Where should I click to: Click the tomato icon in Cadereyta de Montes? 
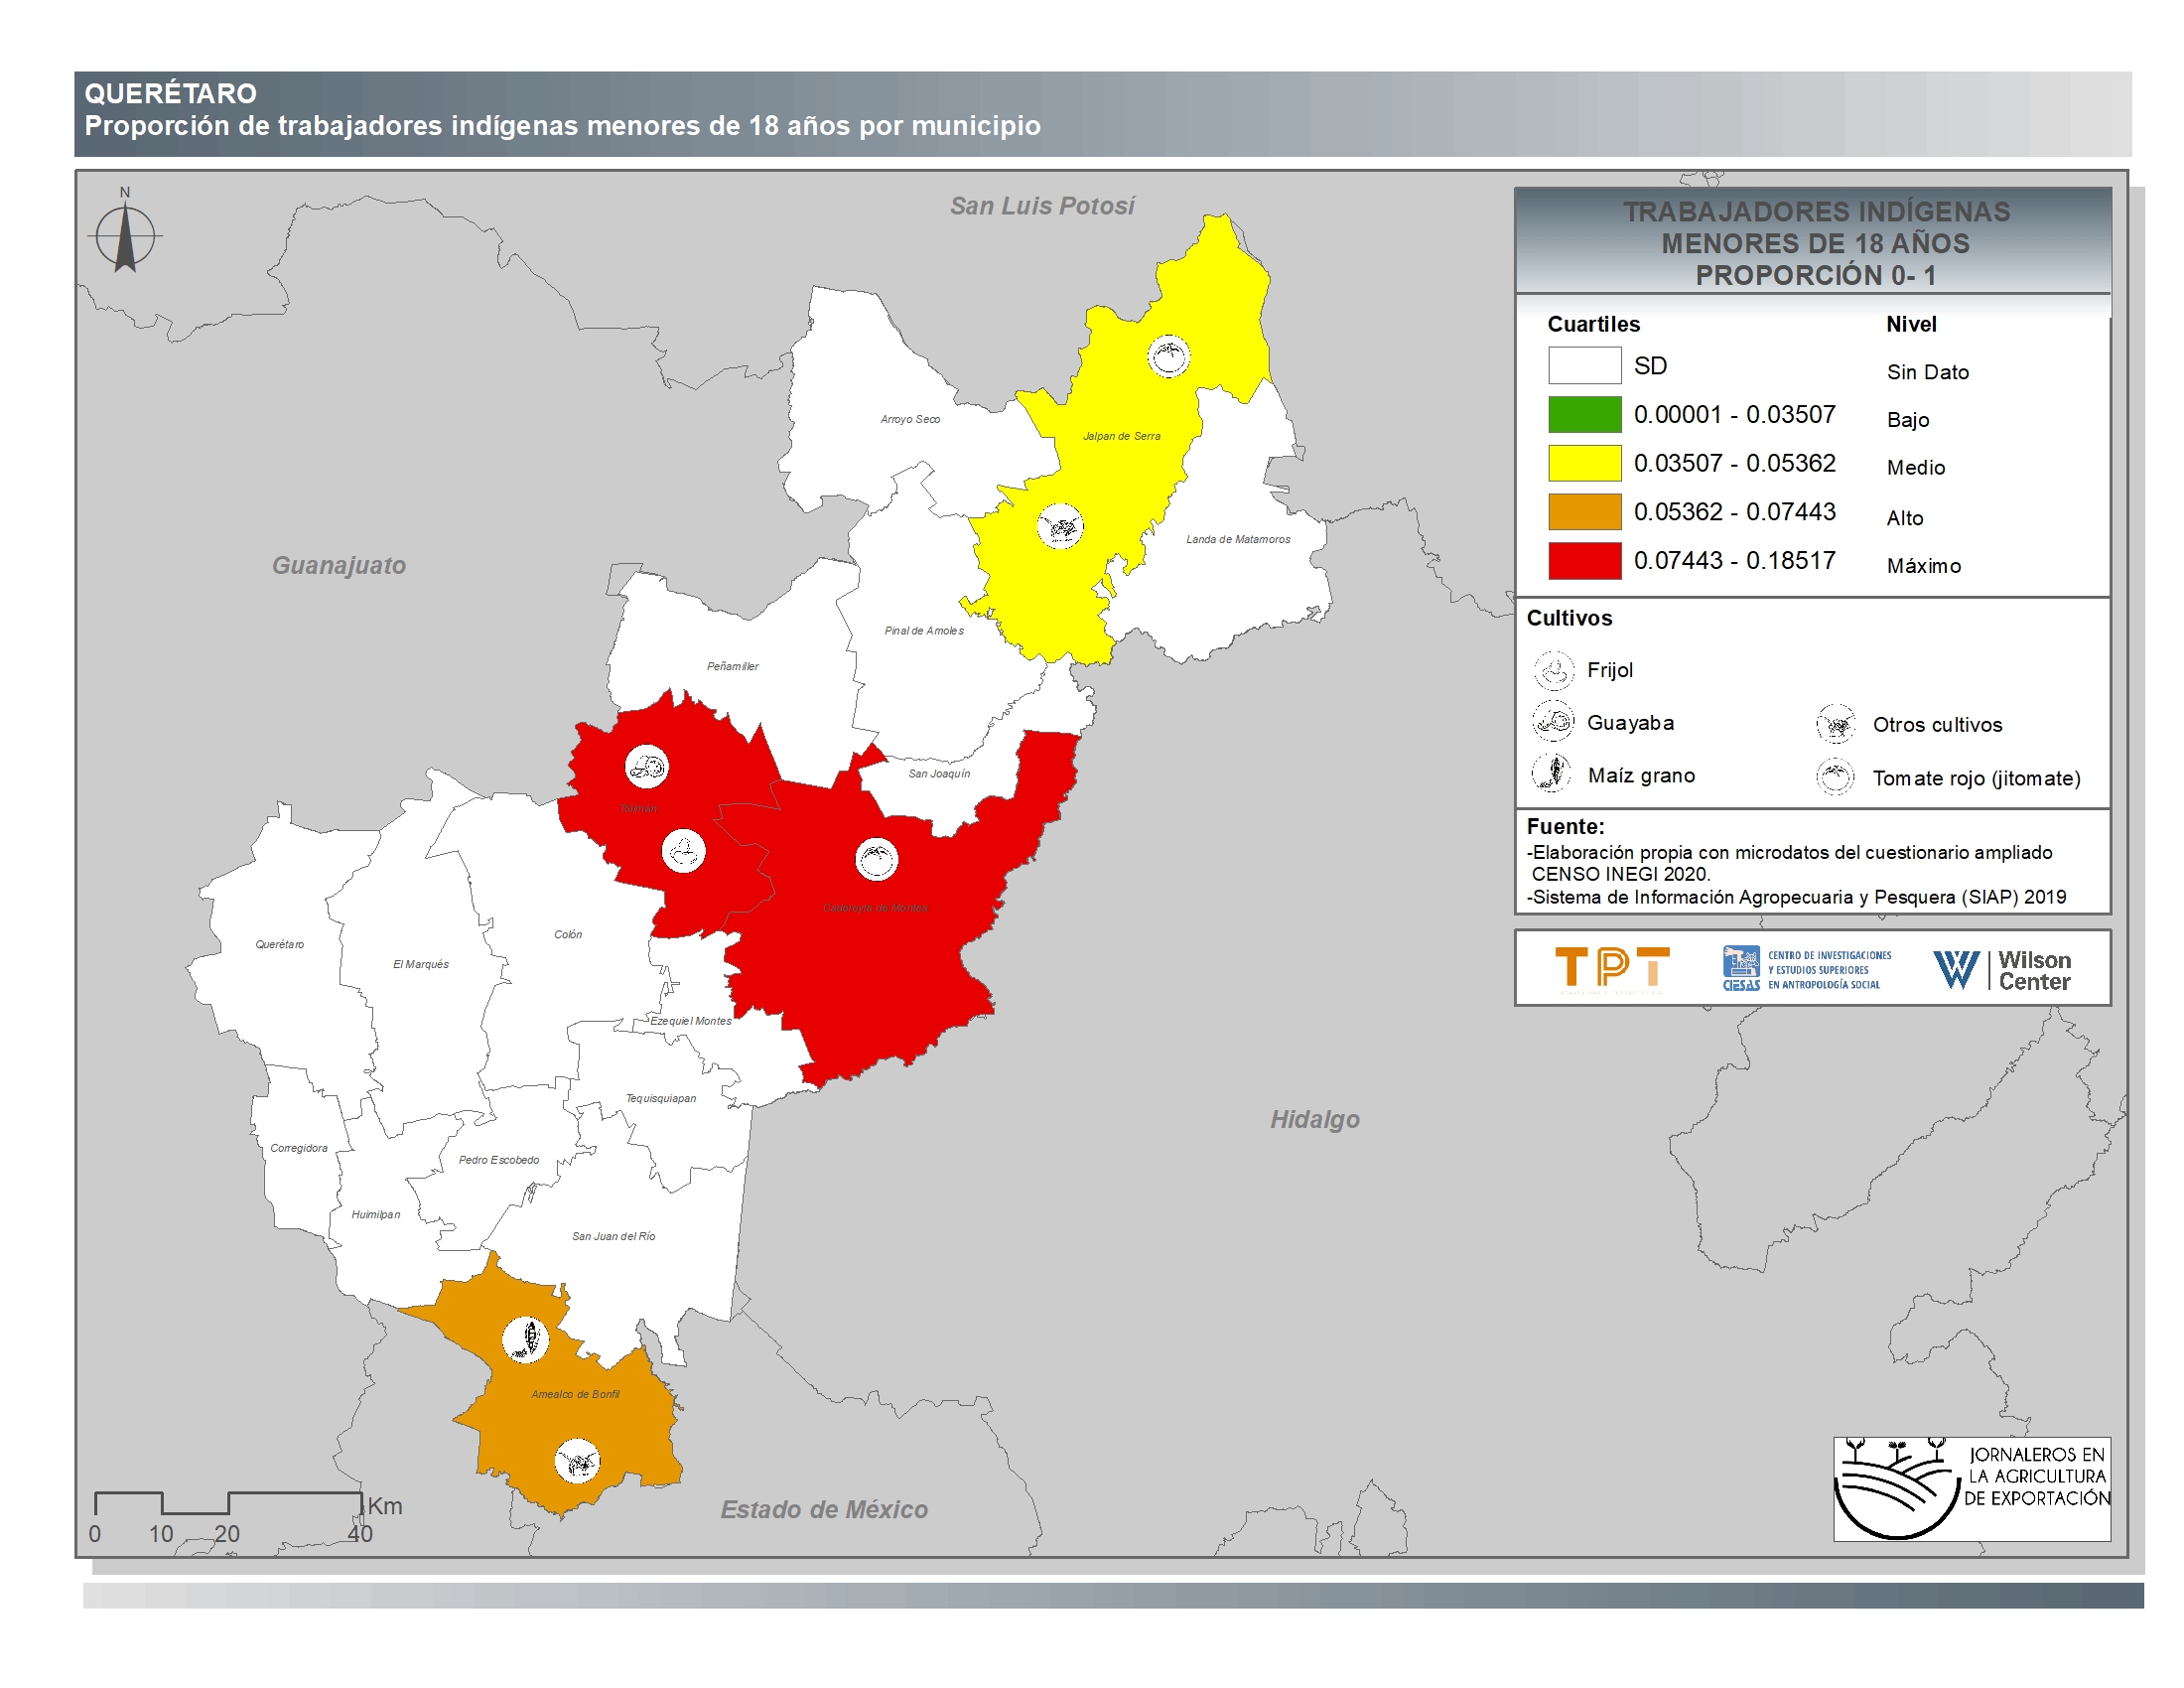876,859
